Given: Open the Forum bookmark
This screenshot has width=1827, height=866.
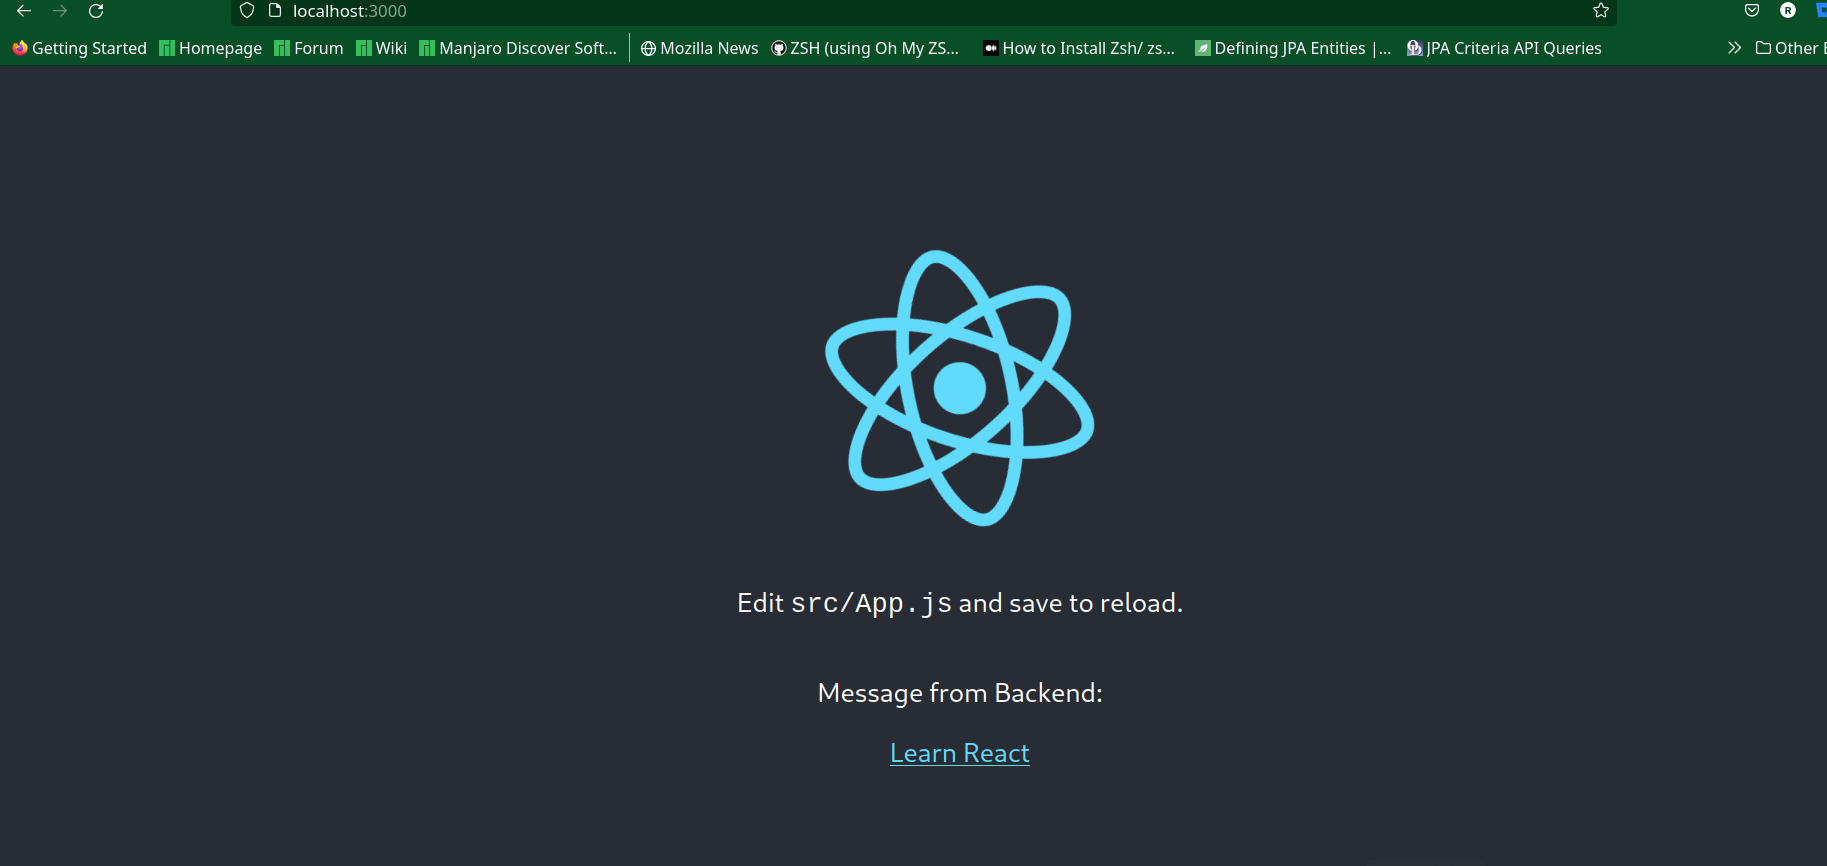Looking at the screenshot, I should (x=309, y=48).
